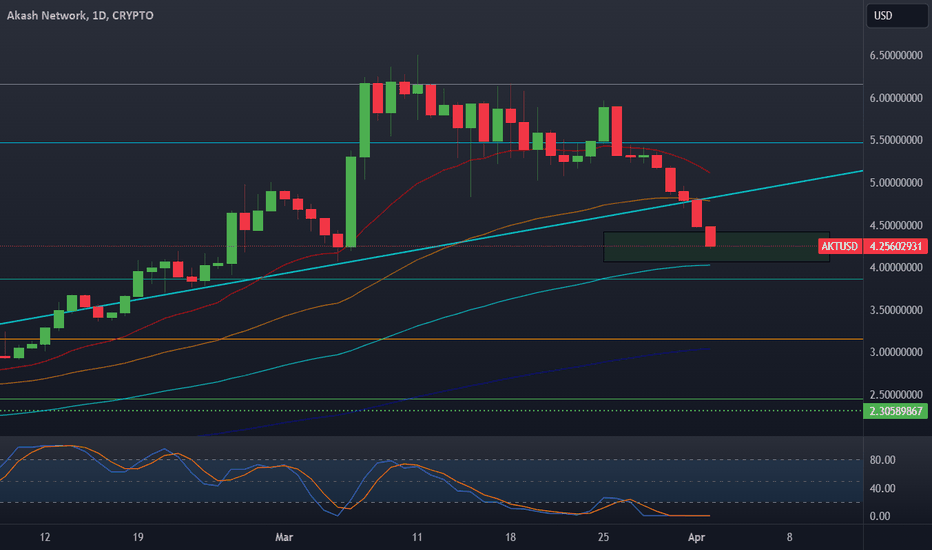Click the 12 date label on time axis
The height and width of the screenshot is (550, 932).
[45, 537]
